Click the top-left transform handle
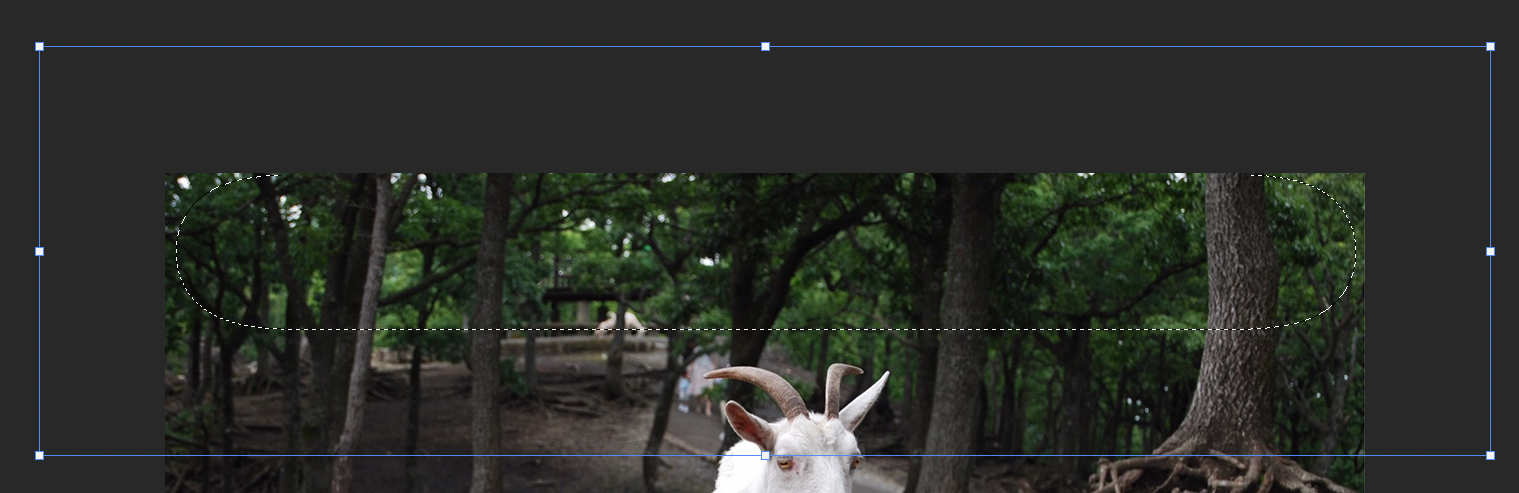Screen dimensions: 1519x493 40,47
